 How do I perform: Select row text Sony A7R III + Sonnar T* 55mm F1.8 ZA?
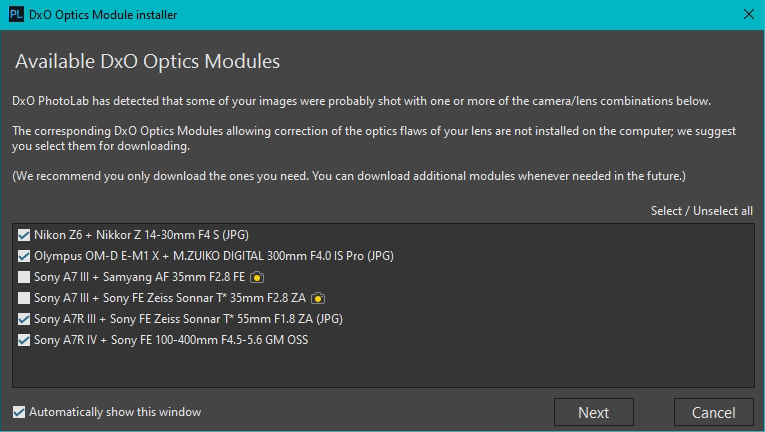pos(188,319)
